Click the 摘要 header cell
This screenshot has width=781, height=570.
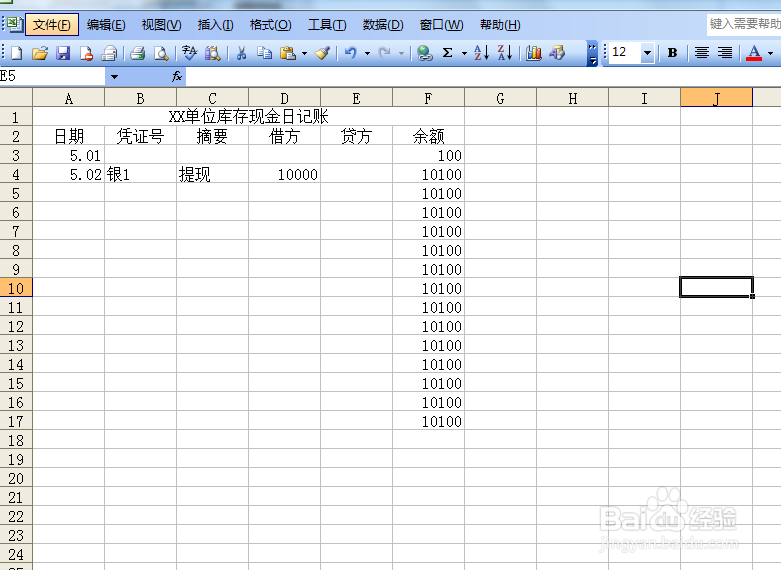coord(212,136)
